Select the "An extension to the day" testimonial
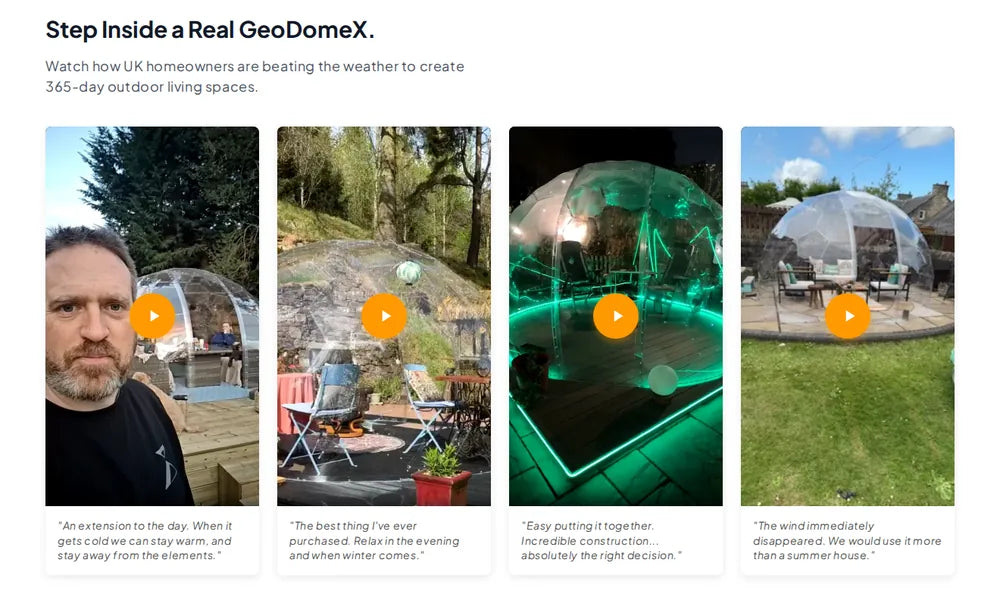The width and height of the screenshot is (1000, 591). [x=145, y=541]
